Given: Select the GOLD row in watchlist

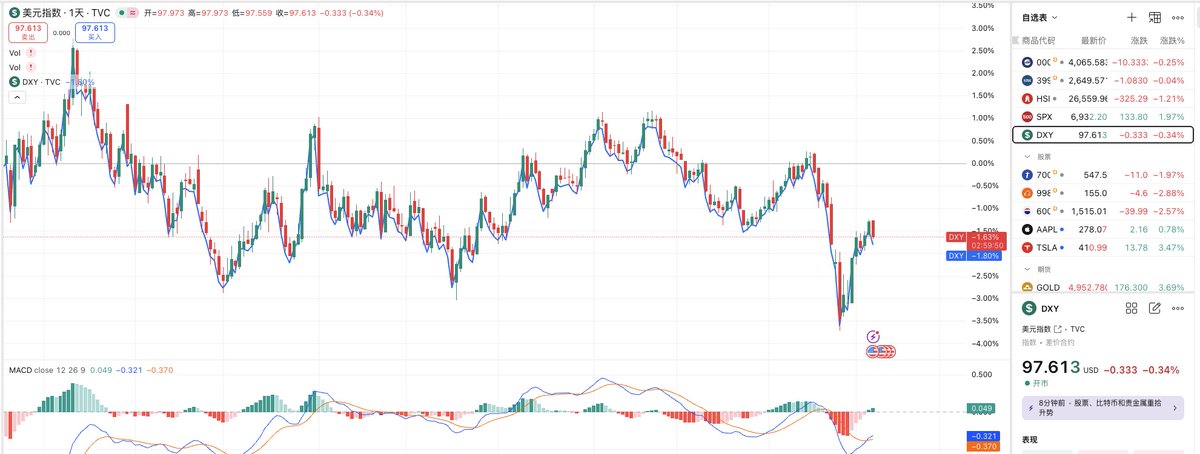Looking at the screenshot, I should [1103, 287].
